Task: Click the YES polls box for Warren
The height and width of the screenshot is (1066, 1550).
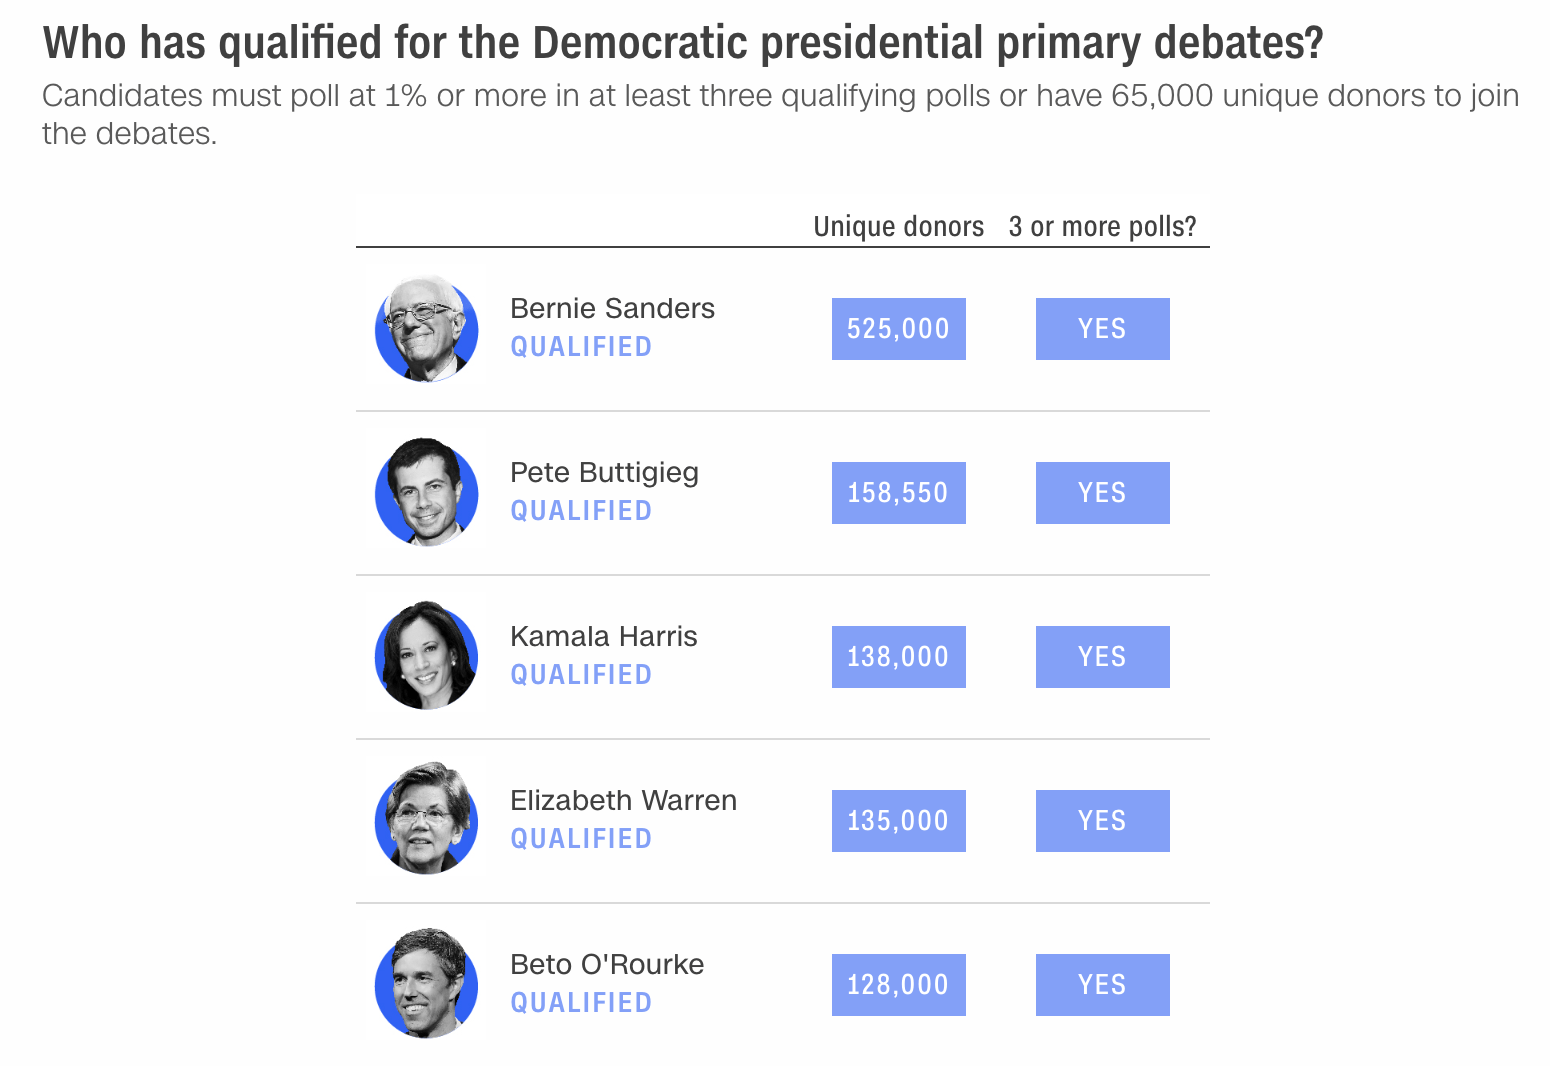Action: tap(1102, 821)
